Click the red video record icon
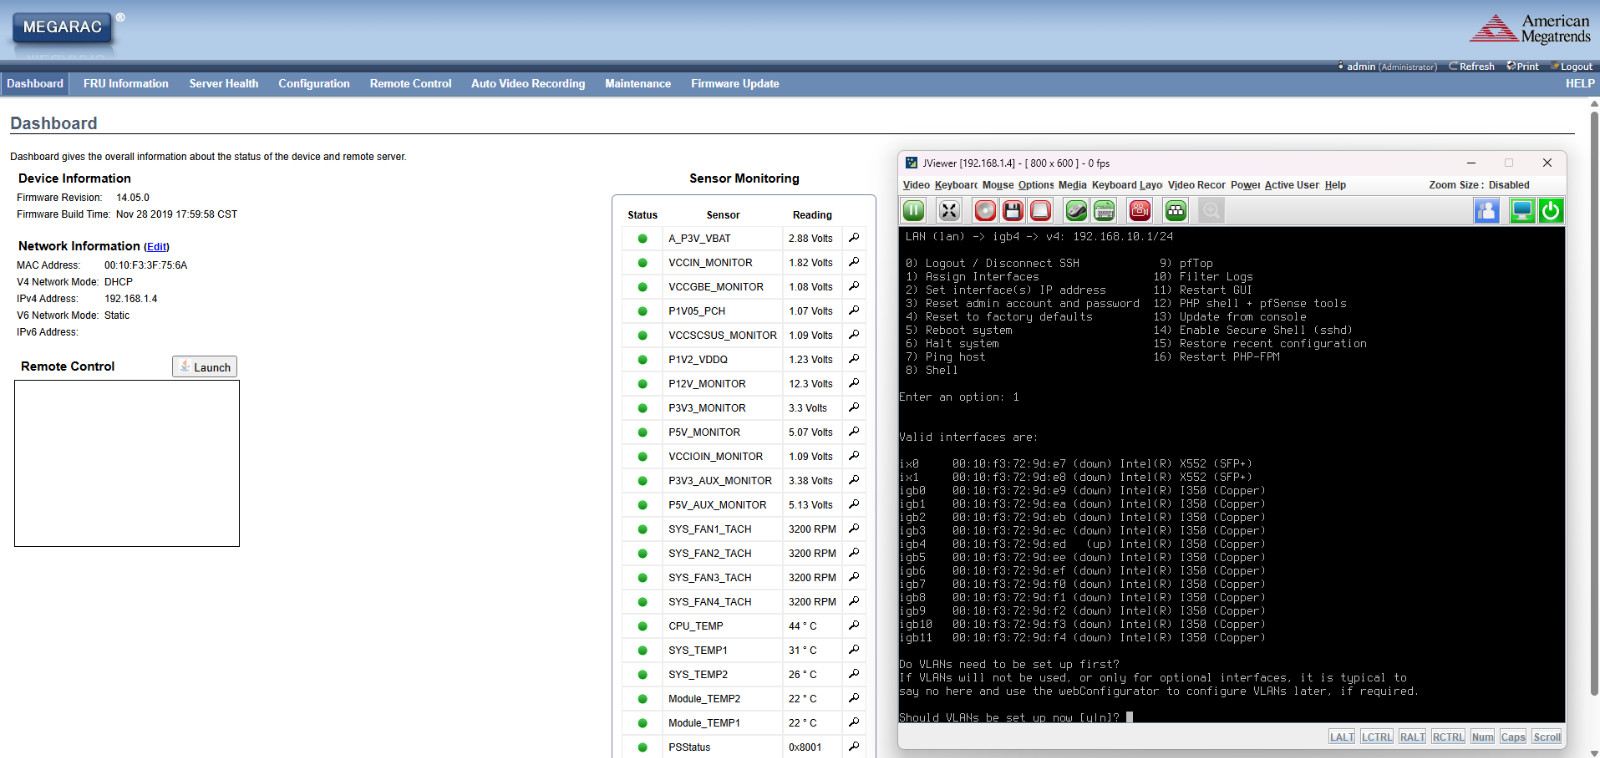The height and width of the screenshot is (758, 1600). coord(1140,210)
